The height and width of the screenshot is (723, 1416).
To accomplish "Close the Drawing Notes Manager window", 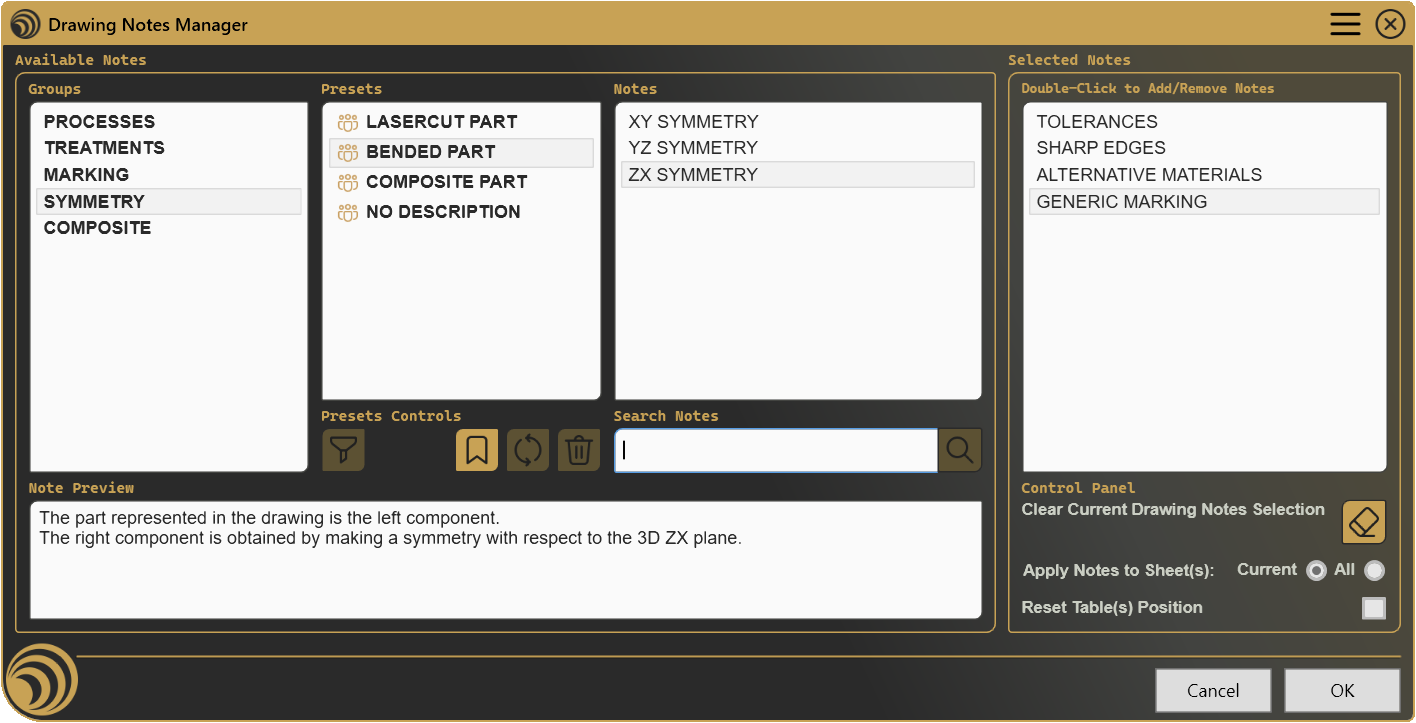I will tap(1391, 24).
